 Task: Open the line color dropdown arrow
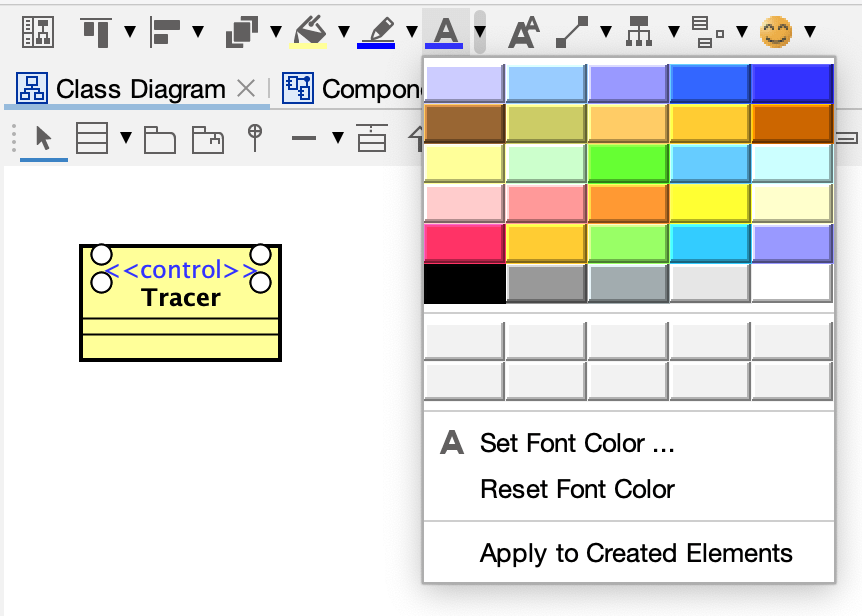click(x=412, y=31)
